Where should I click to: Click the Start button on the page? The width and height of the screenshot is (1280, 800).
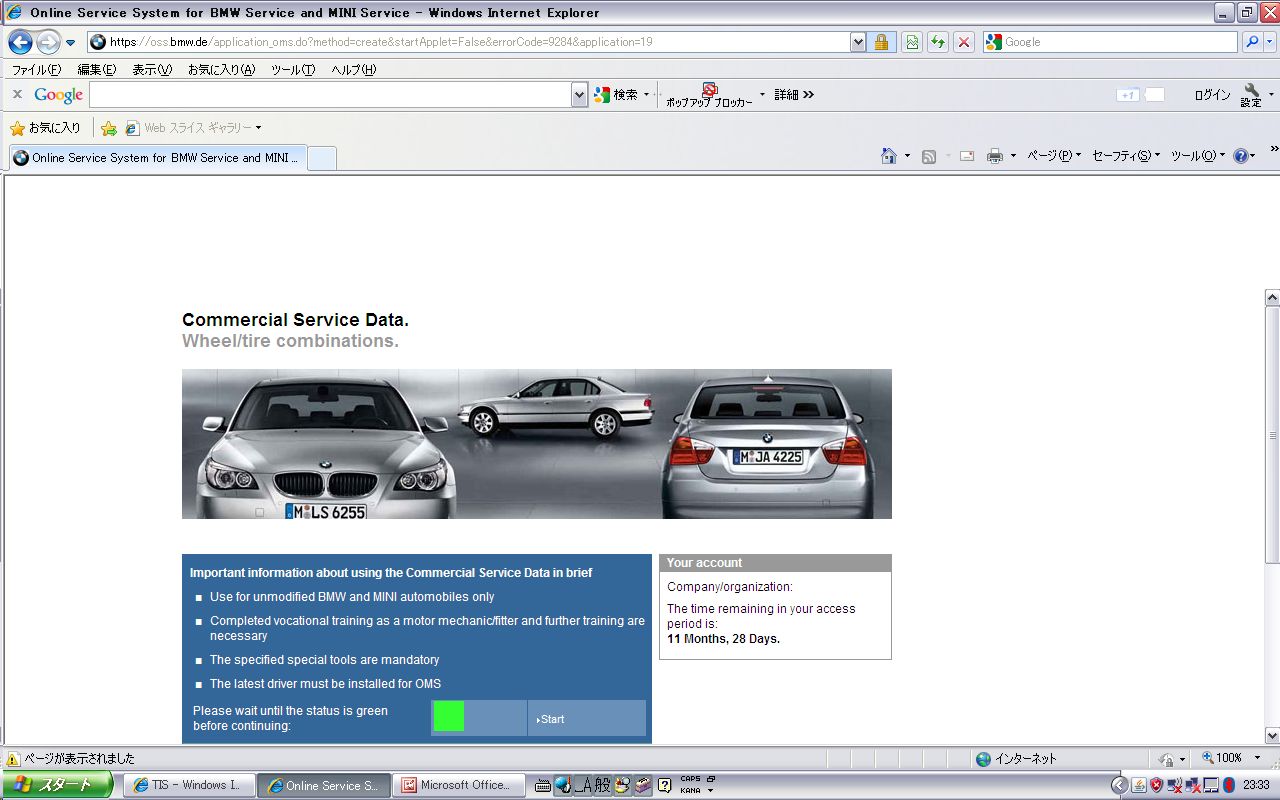(587, 719)
